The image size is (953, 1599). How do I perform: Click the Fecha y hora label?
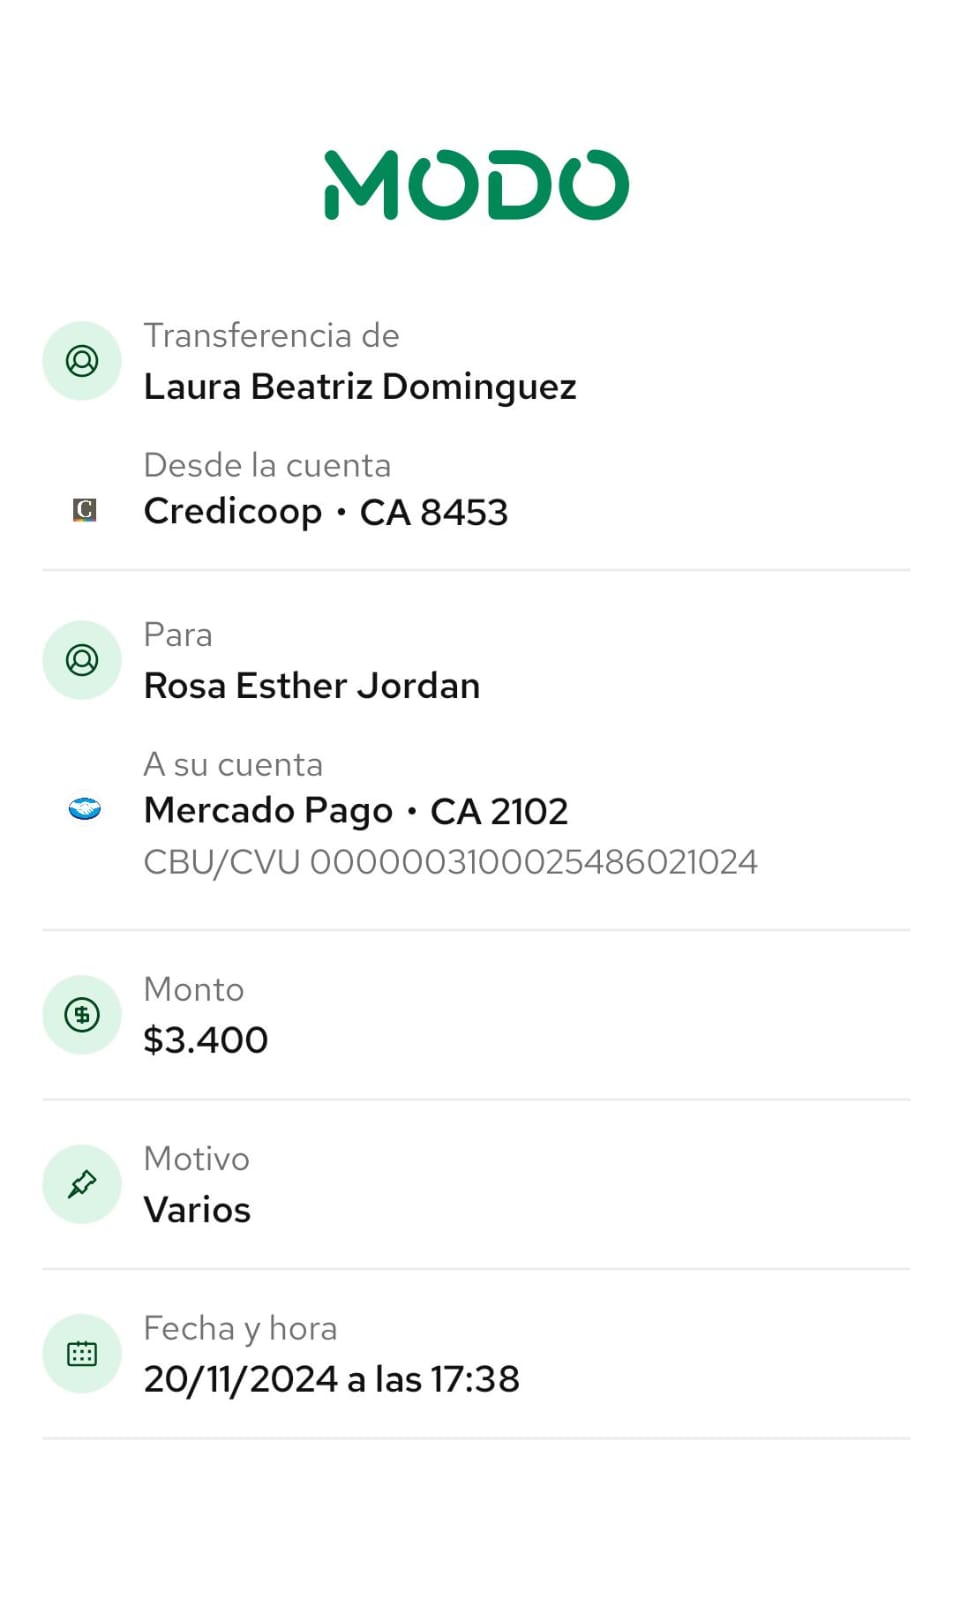tap(240, 1328)
